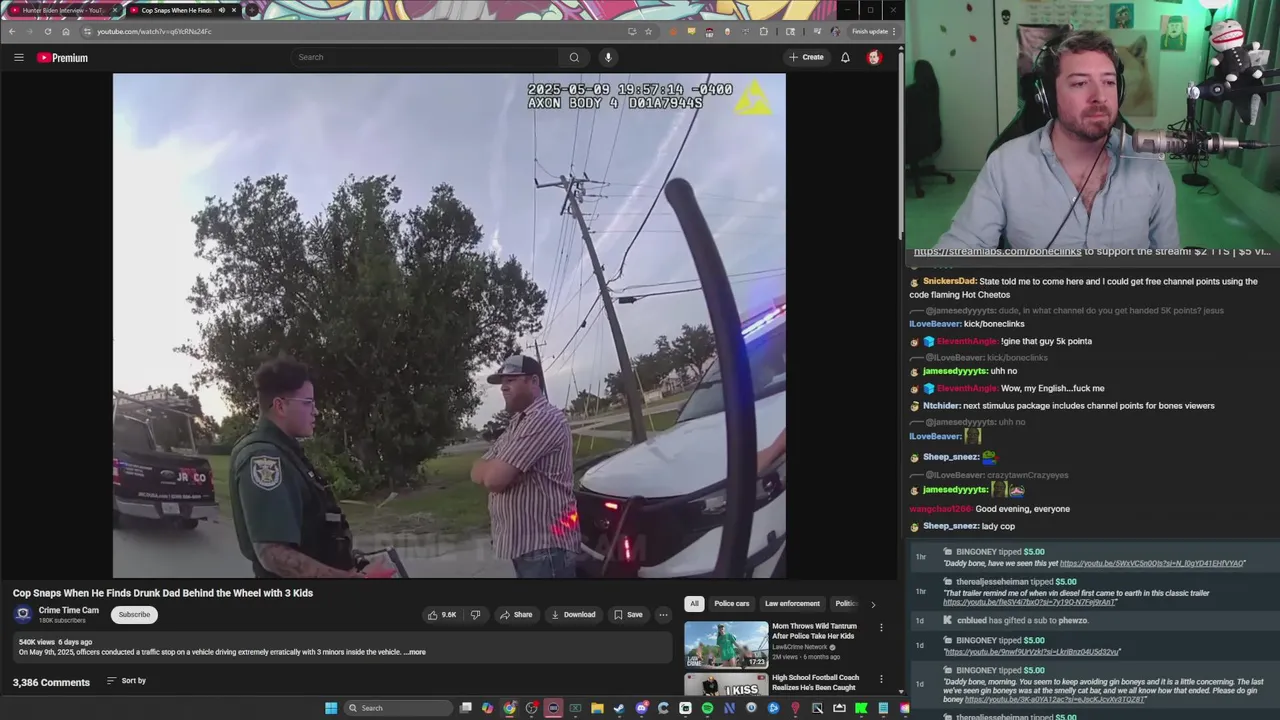Open Windows Start menu
The width and height of the screenshot is (1280, 720).
pyautogui.click(x=331, y=708)
